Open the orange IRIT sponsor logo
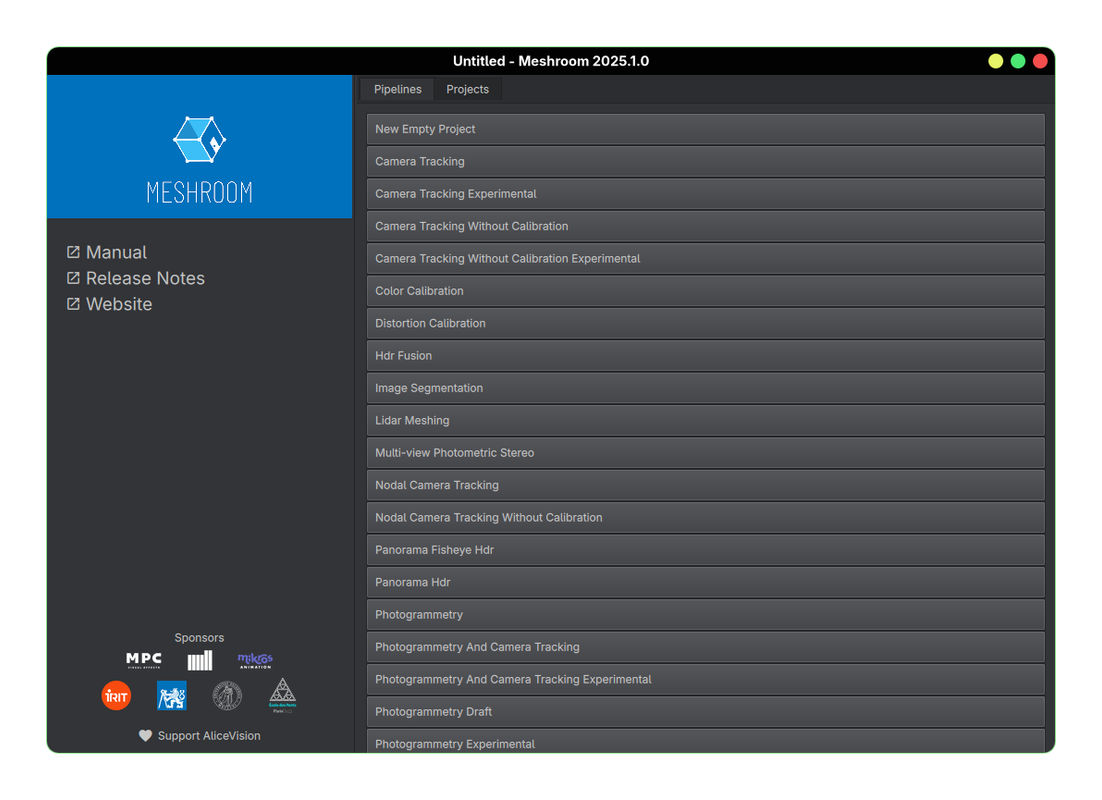 pos(116,696)
